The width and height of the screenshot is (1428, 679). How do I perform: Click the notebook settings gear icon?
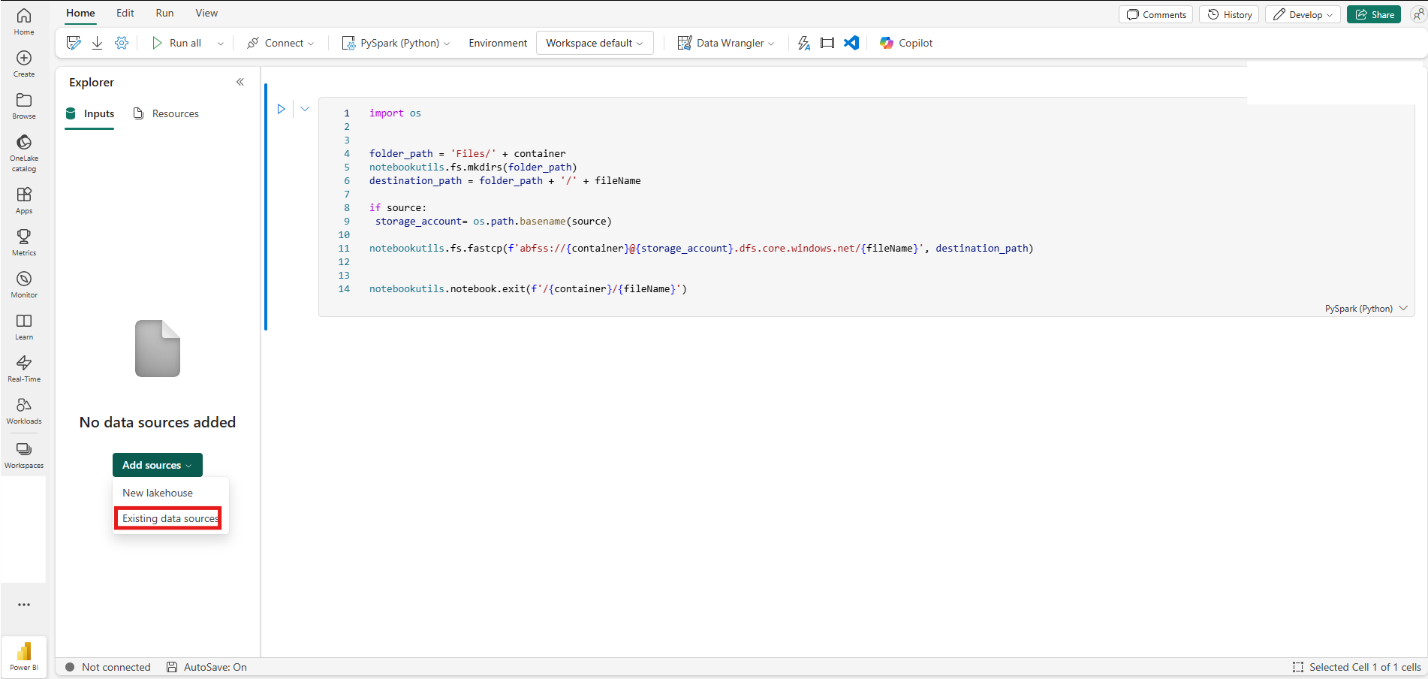[121, 43]
